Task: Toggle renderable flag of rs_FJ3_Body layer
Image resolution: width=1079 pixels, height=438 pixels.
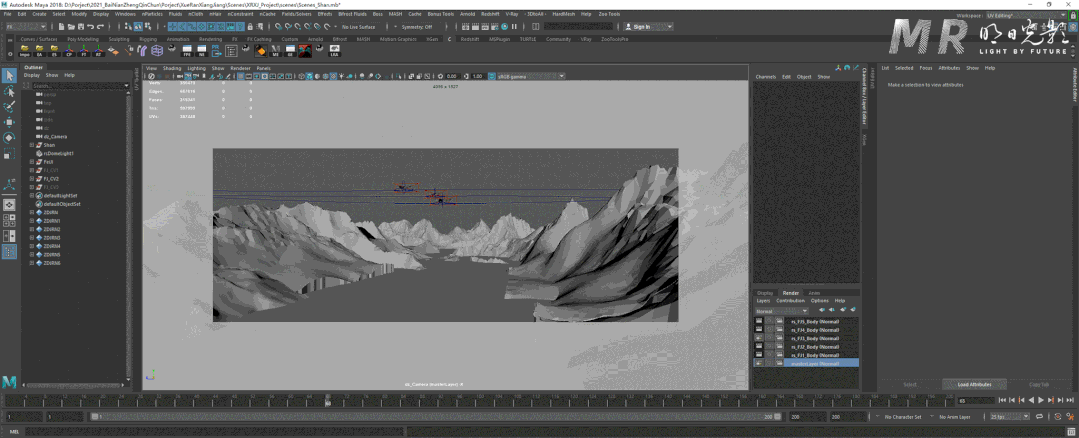Action: (x=759, y=338)
